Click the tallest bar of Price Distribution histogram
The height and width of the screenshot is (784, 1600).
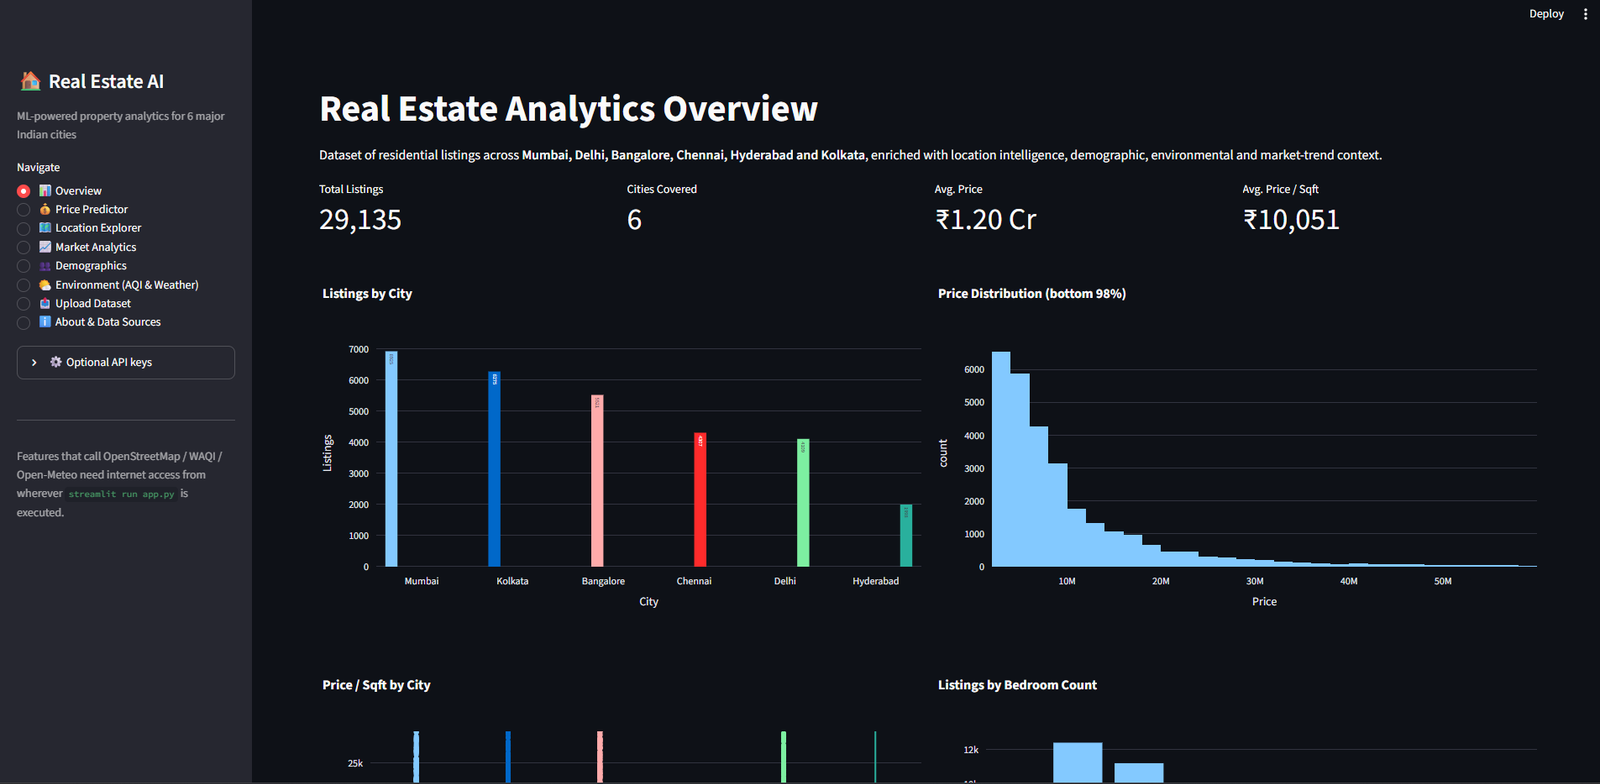1001,459
